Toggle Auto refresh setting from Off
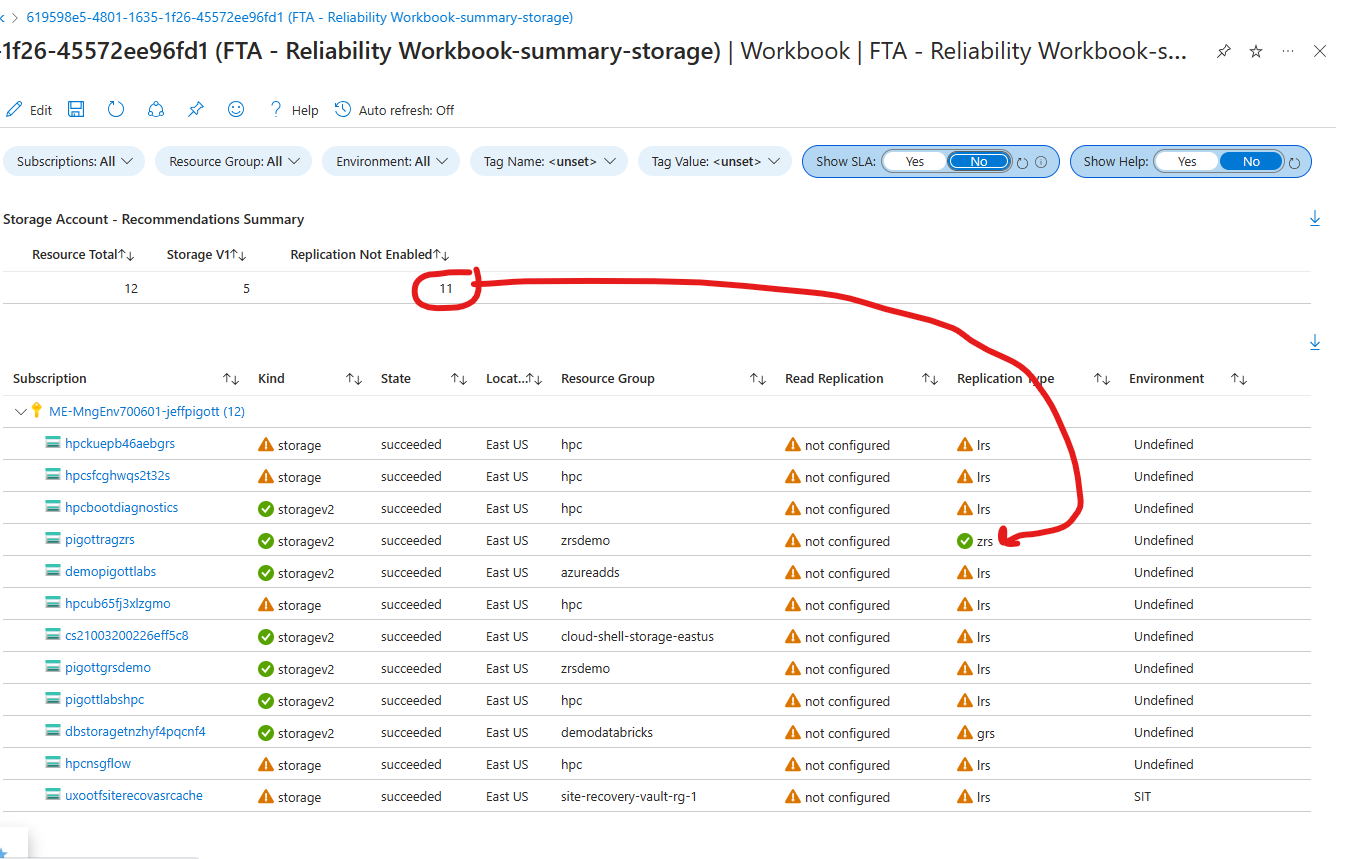 pyautogui.click(x=394, y=110)
